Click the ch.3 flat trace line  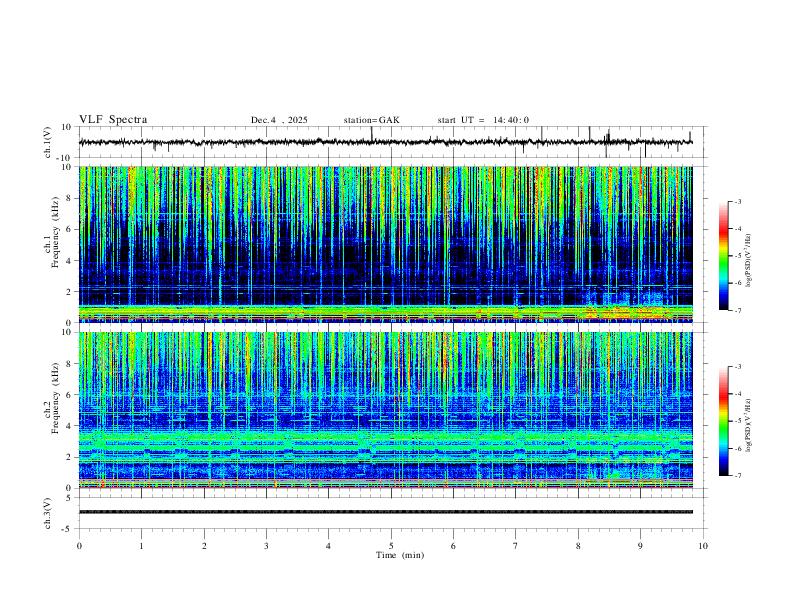tap(386, 512)
